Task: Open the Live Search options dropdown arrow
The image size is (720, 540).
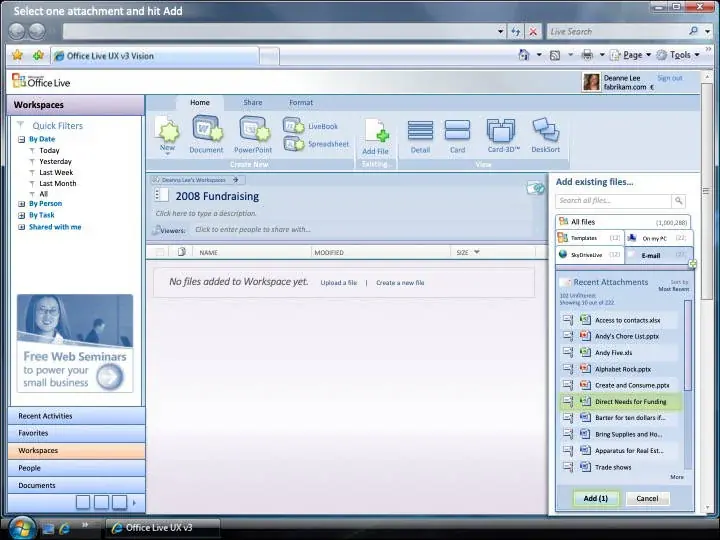Action: (x=708, y=31)
